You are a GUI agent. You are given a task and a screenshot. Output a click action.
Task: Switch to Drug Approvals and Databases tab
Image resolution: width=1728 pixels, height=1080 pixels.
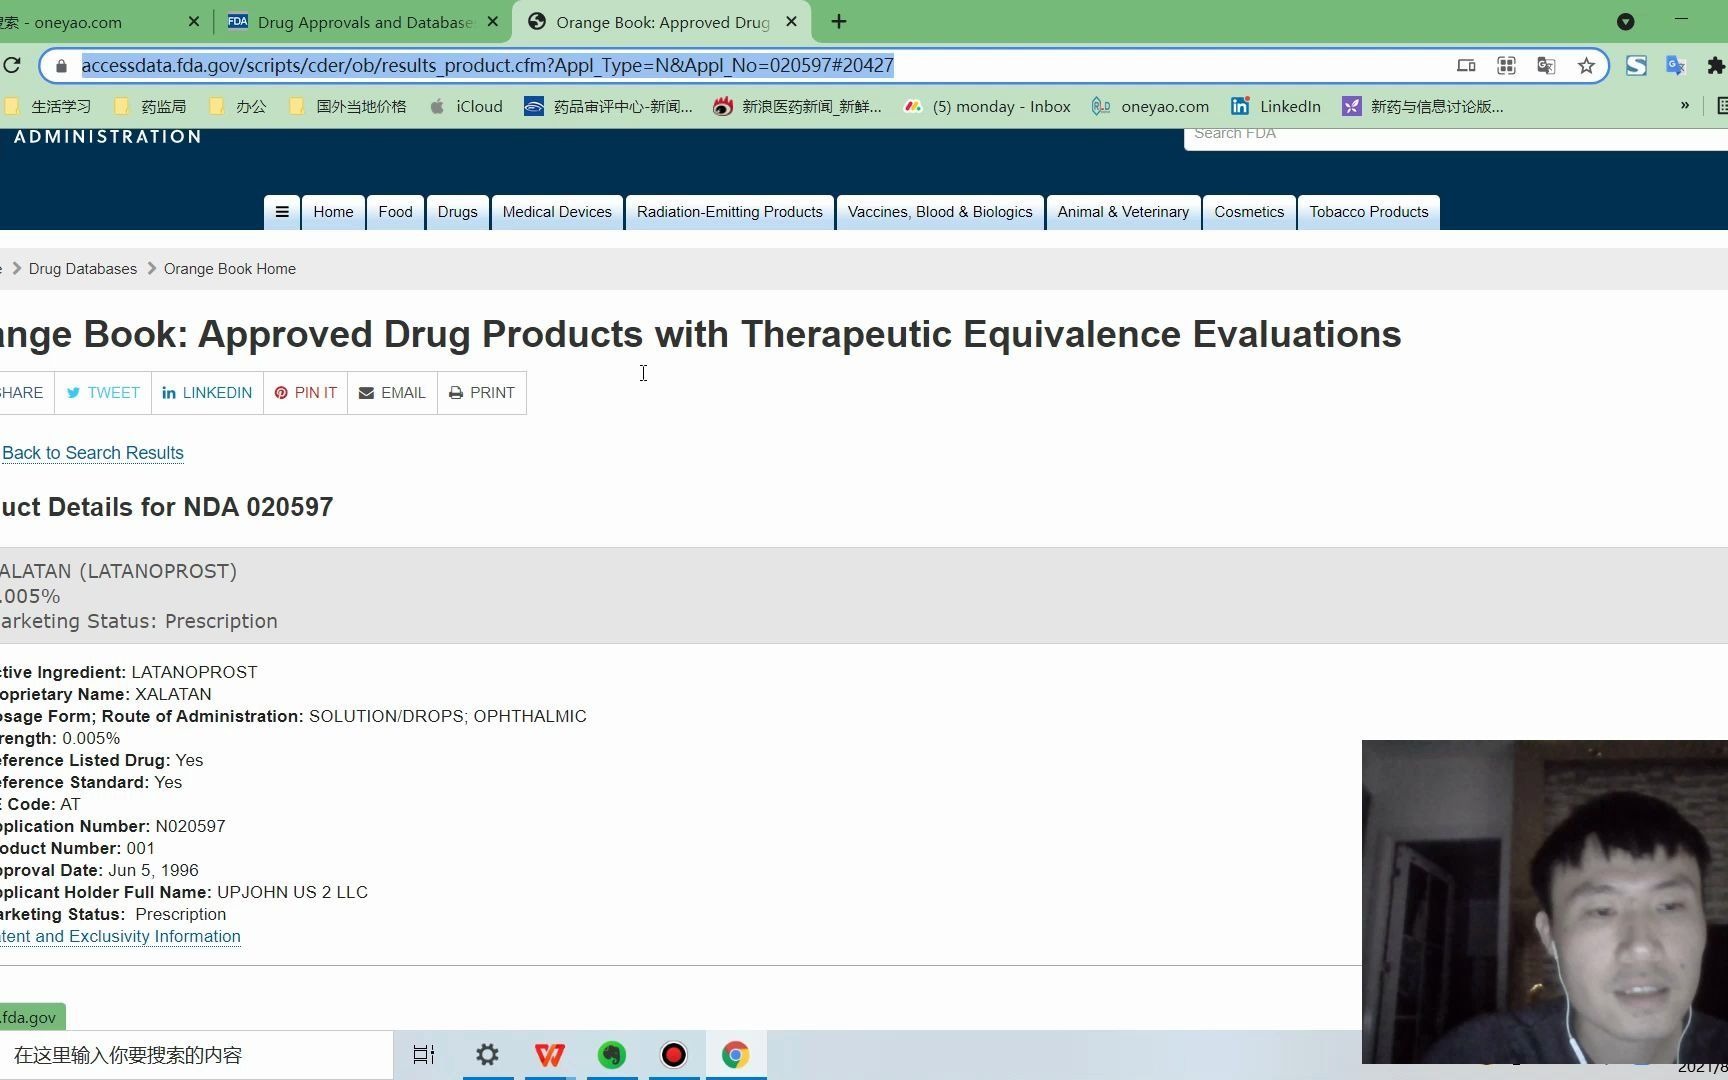point(364,21)
